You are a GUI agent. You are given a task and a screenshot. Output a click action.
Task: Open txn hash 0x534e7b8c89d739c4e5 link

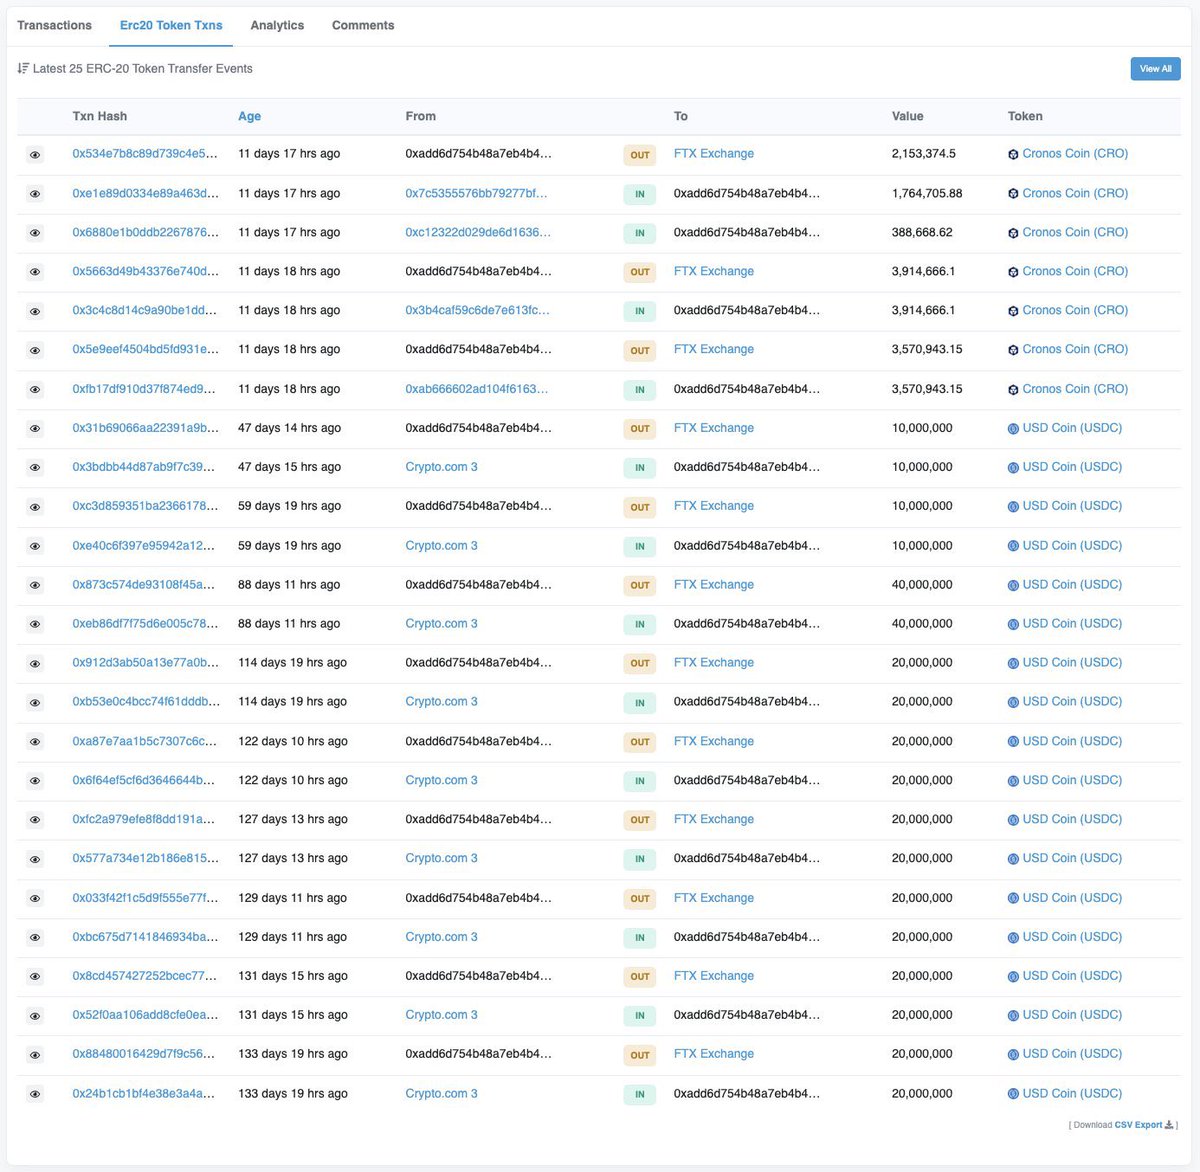[145, 154]
